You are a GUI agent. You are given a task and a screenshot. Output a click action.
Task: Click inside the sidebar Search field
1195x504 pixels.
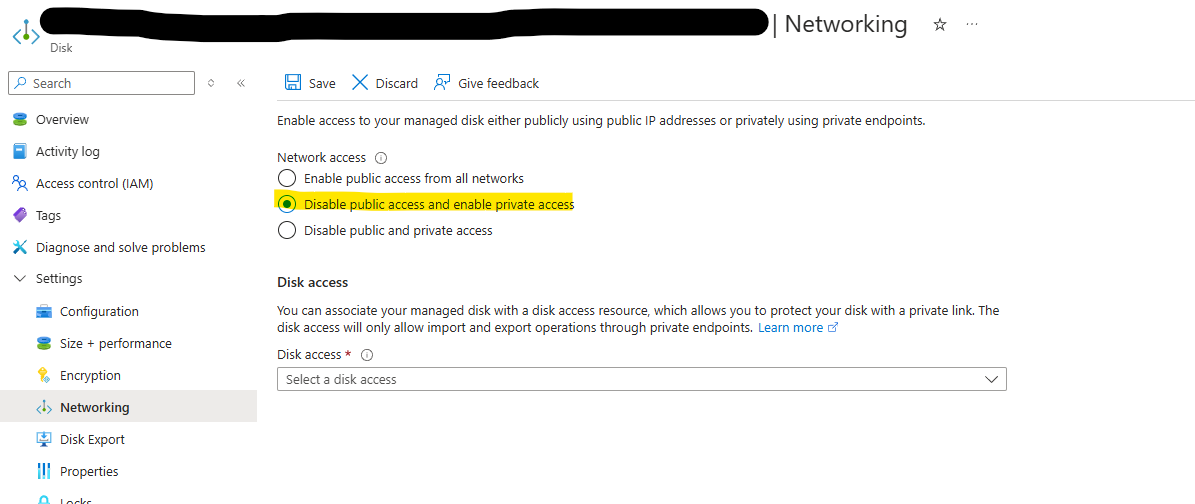pos(101,83)
